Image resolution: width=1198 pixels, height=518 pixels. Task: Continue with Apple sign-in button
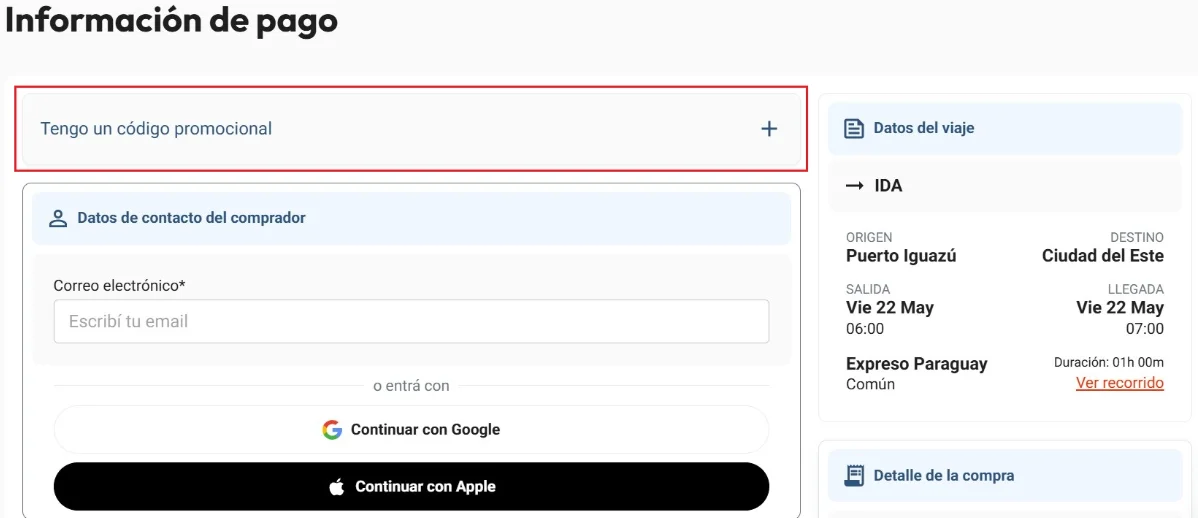(x=411, y=487)
